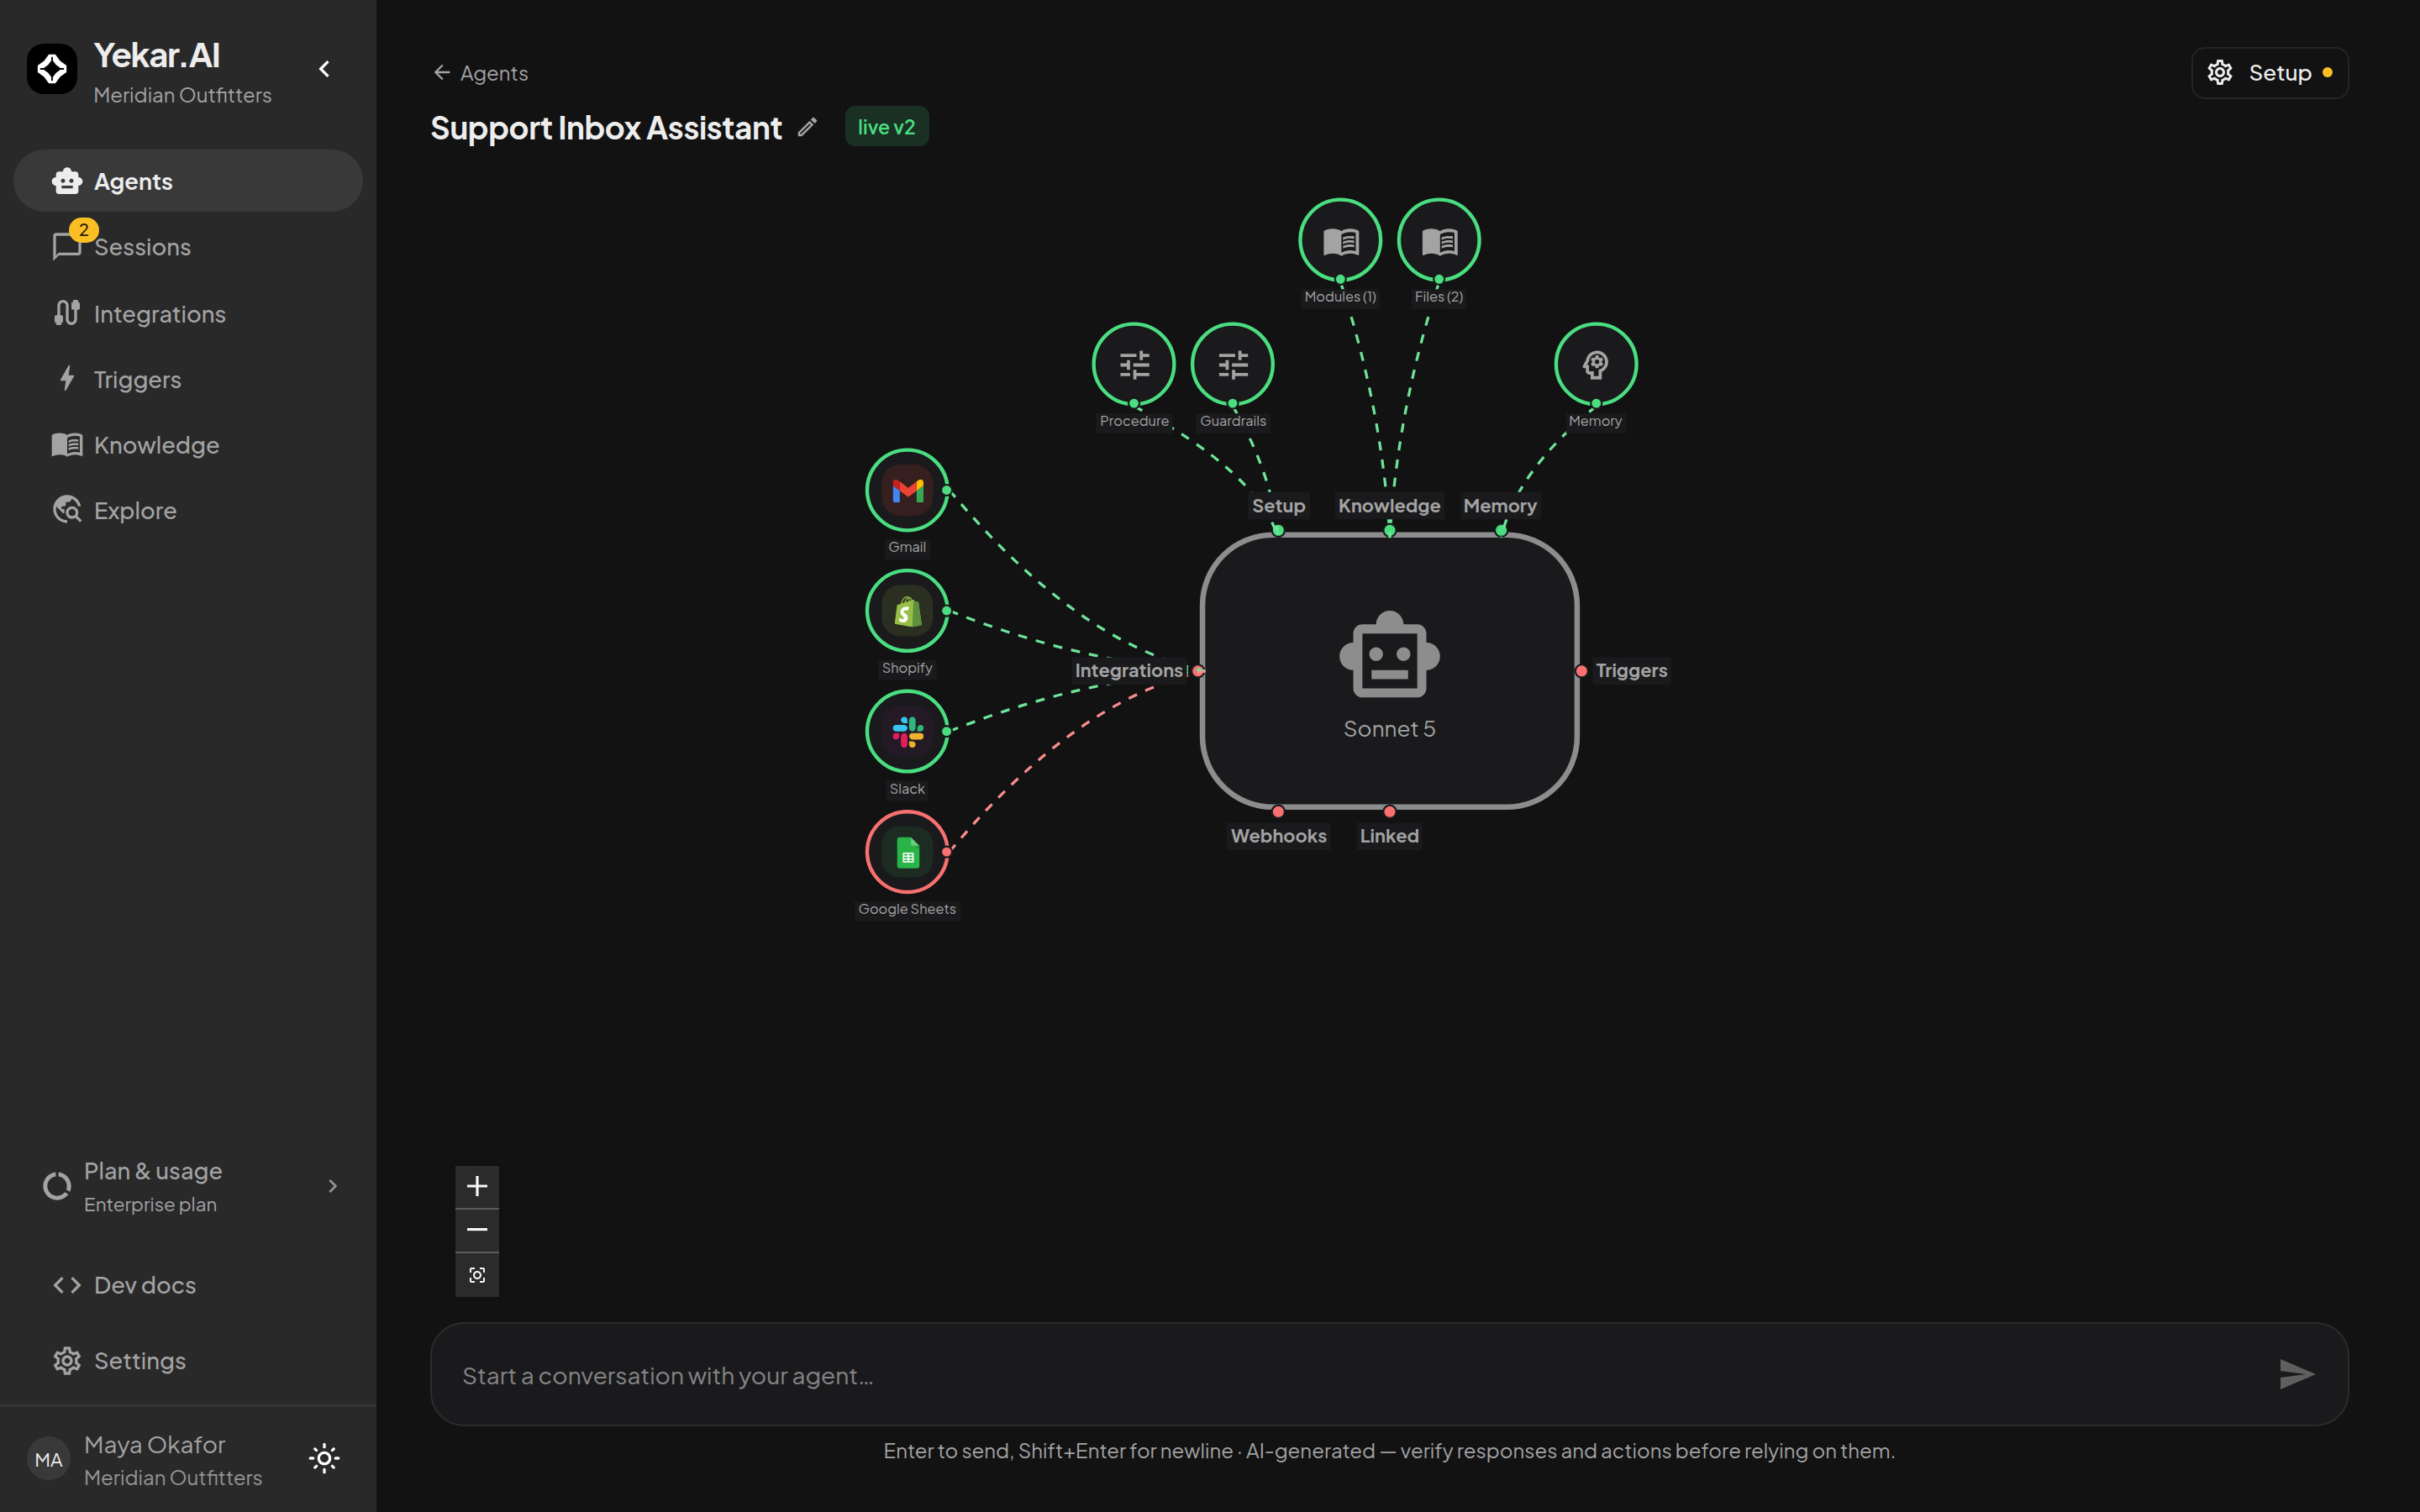Go back to Agents list
2420x1512 pixels.
tap(480, 73)
